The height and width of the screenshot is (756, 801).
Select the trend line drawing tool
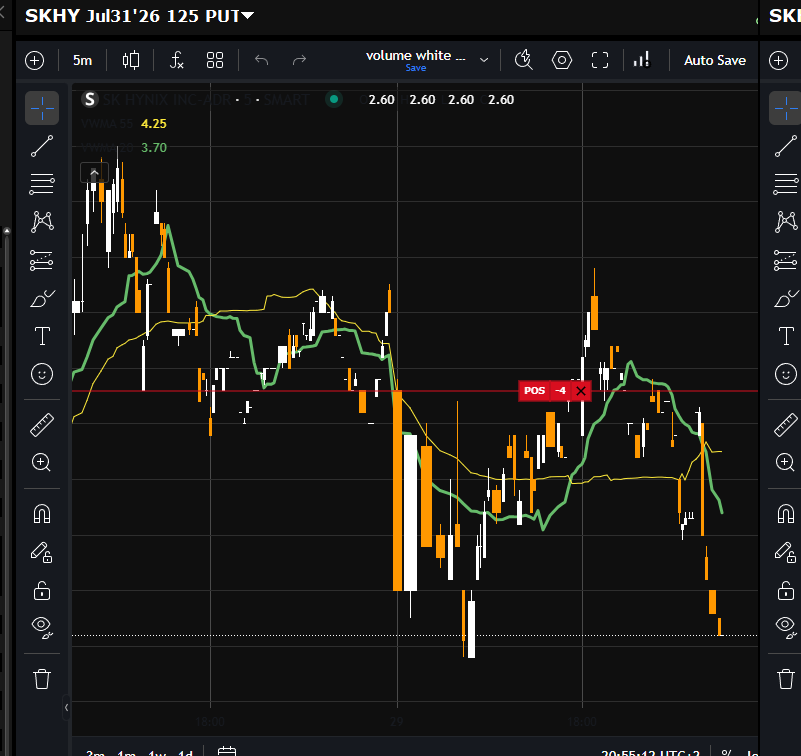click(42, 146)
